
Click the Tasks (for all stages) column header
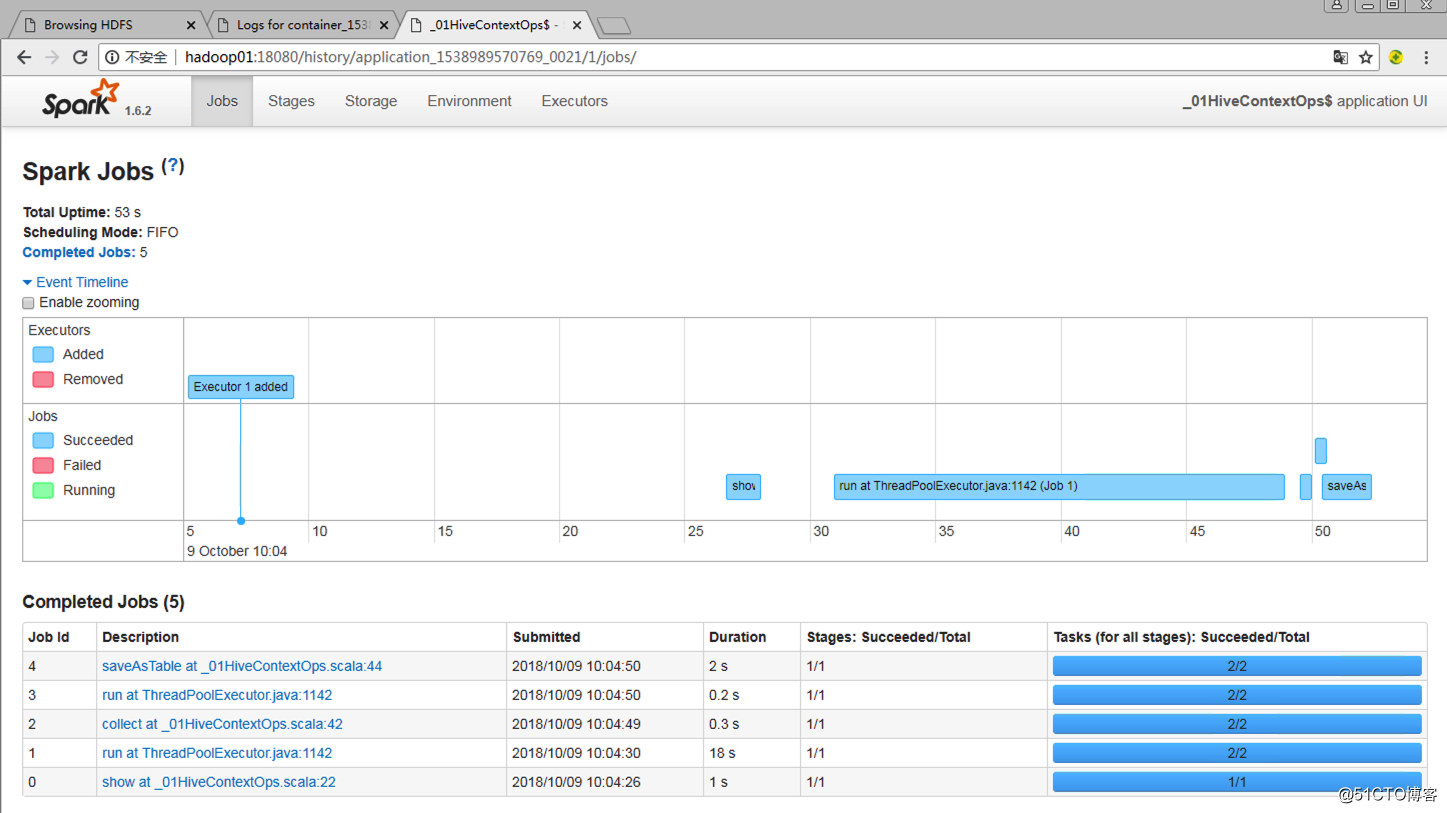[1237, 637]
